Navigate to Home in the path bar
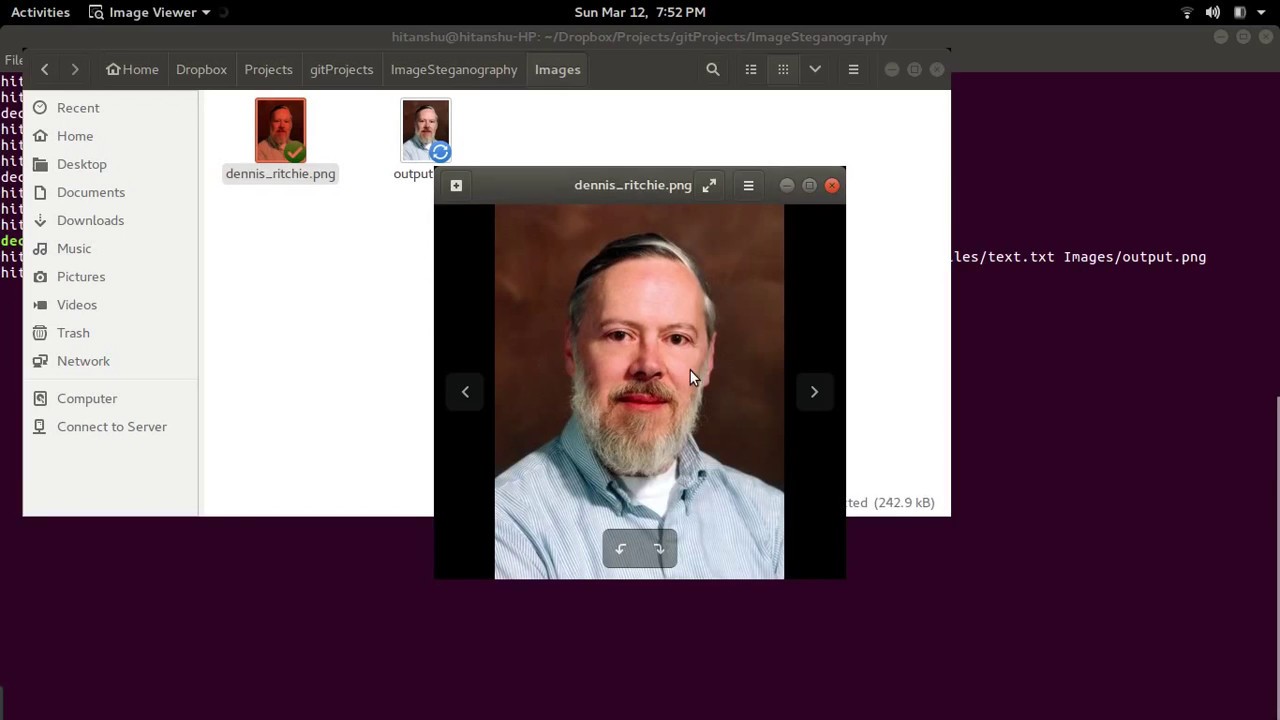The width and height of the screenshot is (1280, 720). click(133, 69)
